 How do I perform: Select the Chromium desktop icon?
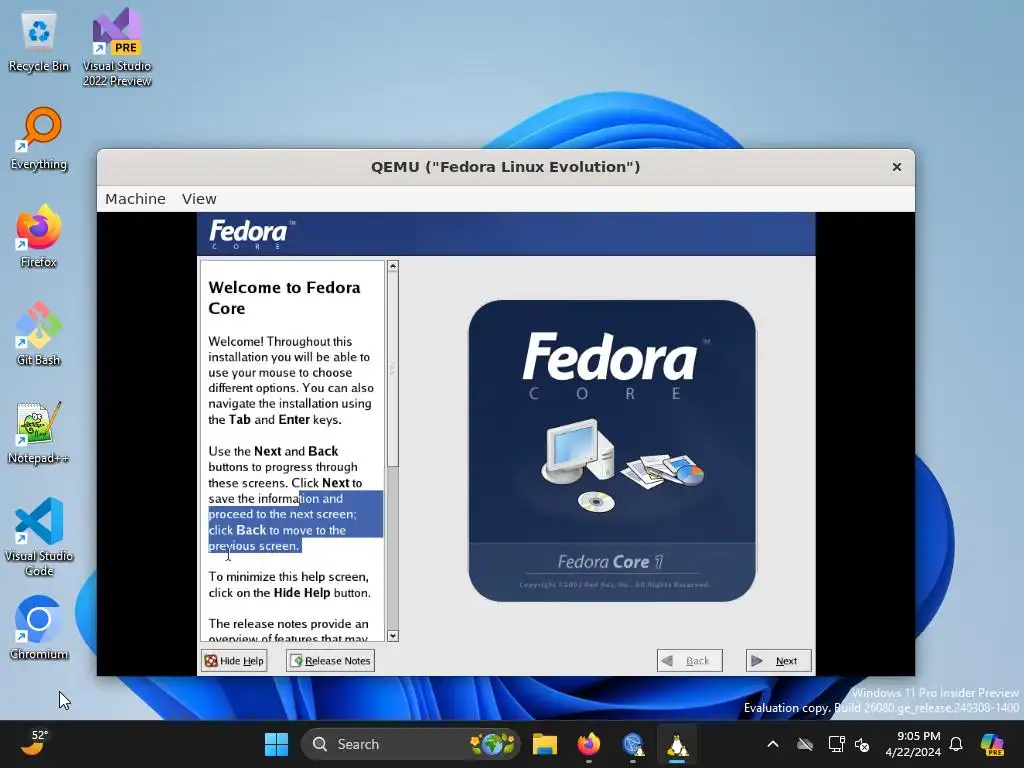(39, 628)
